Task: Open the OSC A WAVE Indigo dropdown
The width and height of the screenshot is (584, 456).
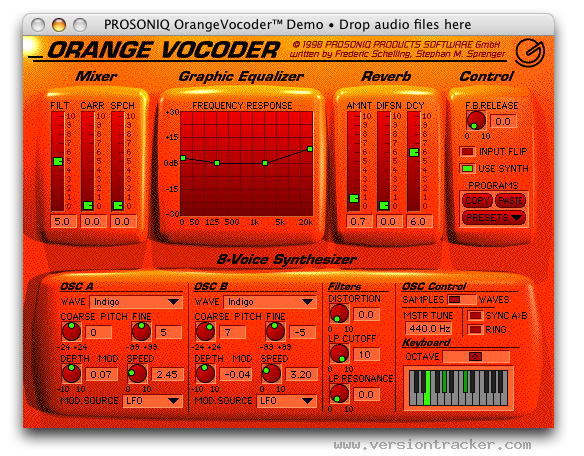Action: tap(136, 302)
